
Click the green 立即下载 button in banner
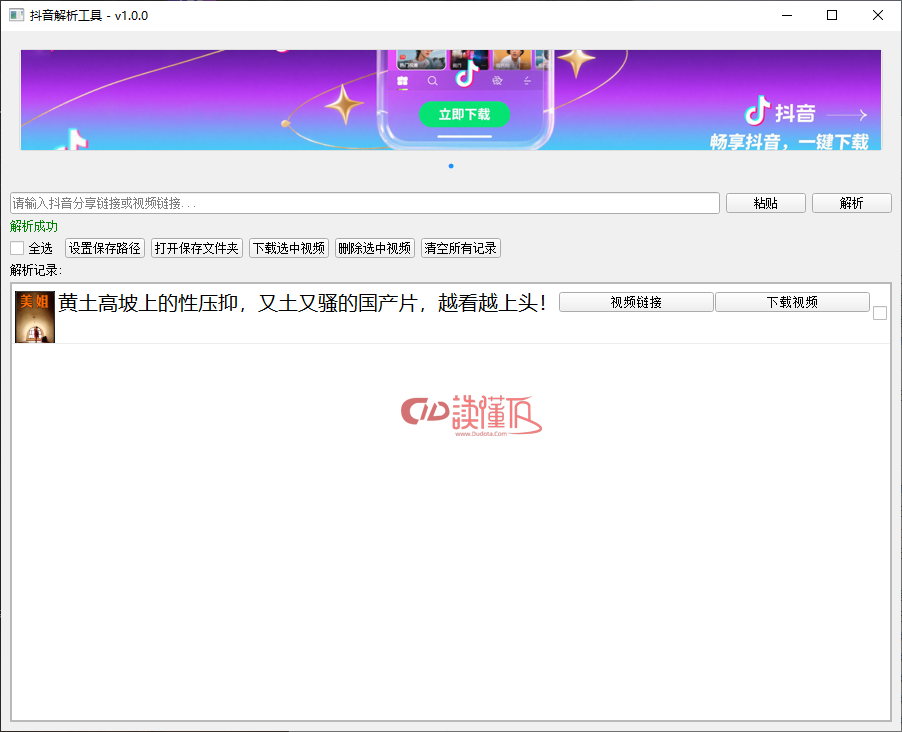point(464,115)
